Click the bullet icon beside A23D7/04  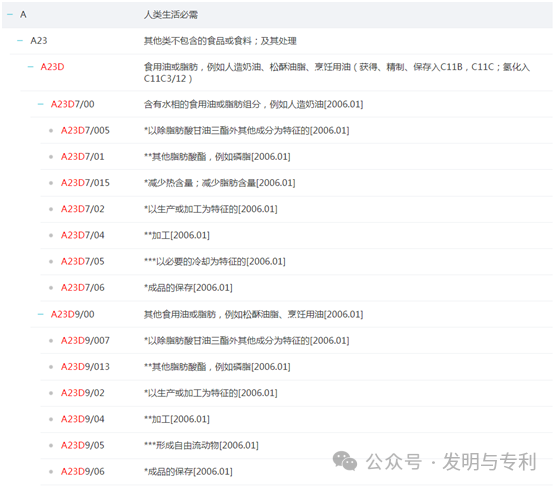51,235
